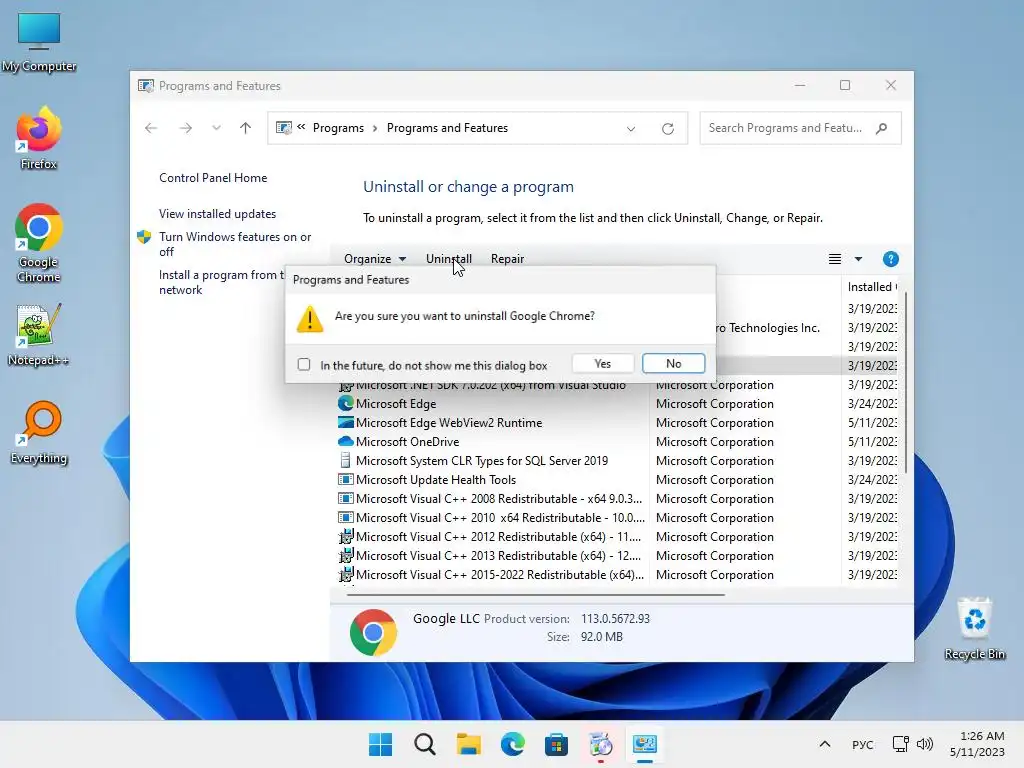Click the OneDrive cloud icon in list
Viewport: 1024px width, 768px height.
click(345, 441)
